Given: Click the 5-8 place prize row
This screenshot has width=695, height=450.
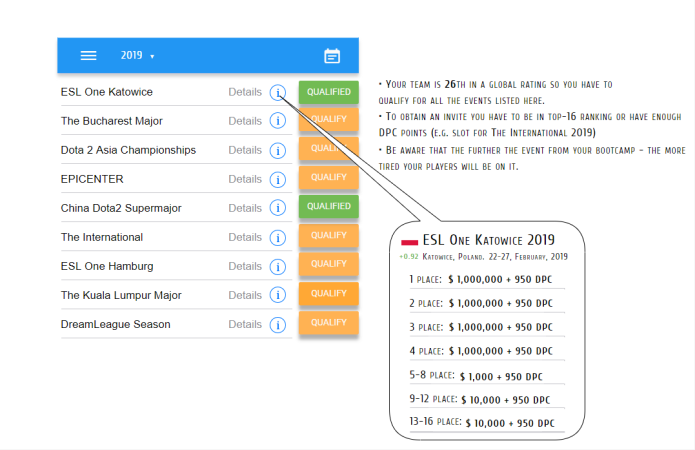Looking at the screenshot, I should pos(487,376).
